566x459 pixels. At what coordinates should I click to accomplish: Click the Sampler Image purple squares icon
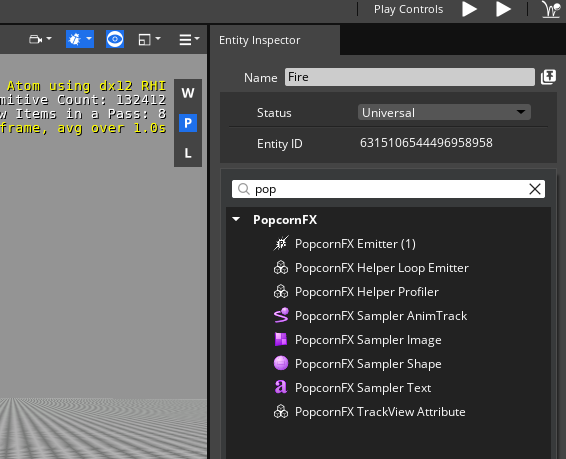point(281,340)
